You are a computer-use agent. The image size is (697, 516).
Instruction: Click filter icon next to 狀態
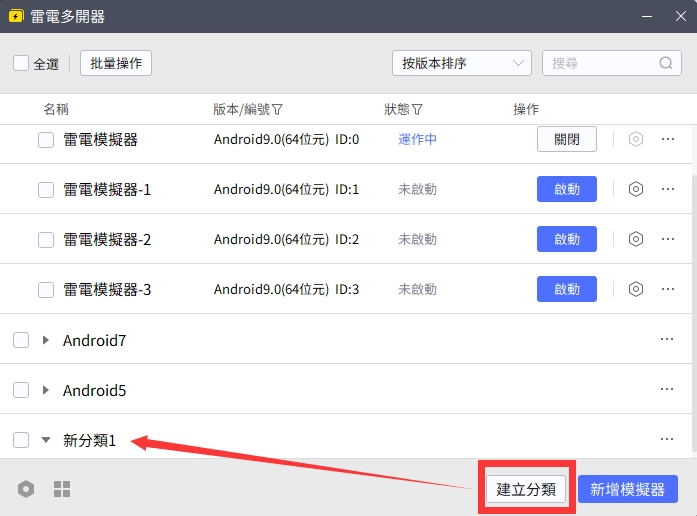pyautogui.click(x=417, y=109)
